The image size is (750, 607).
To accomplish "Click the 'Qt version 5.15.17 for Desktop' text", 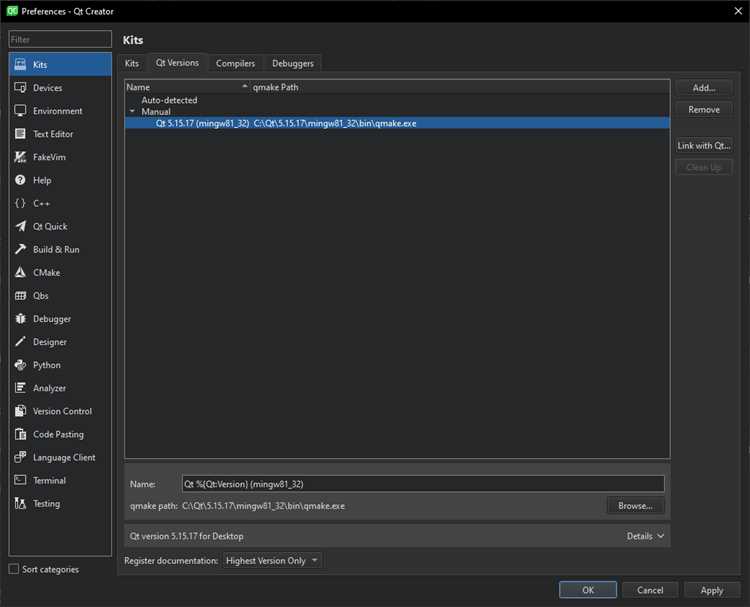I will click(187, 536).
